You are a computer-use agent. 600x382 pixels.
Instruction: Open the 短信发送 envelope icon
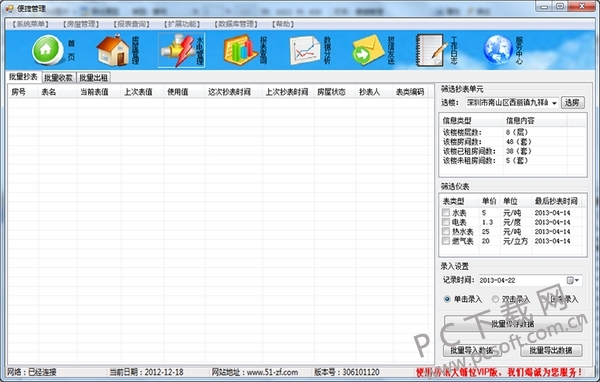tap(368, 51)
